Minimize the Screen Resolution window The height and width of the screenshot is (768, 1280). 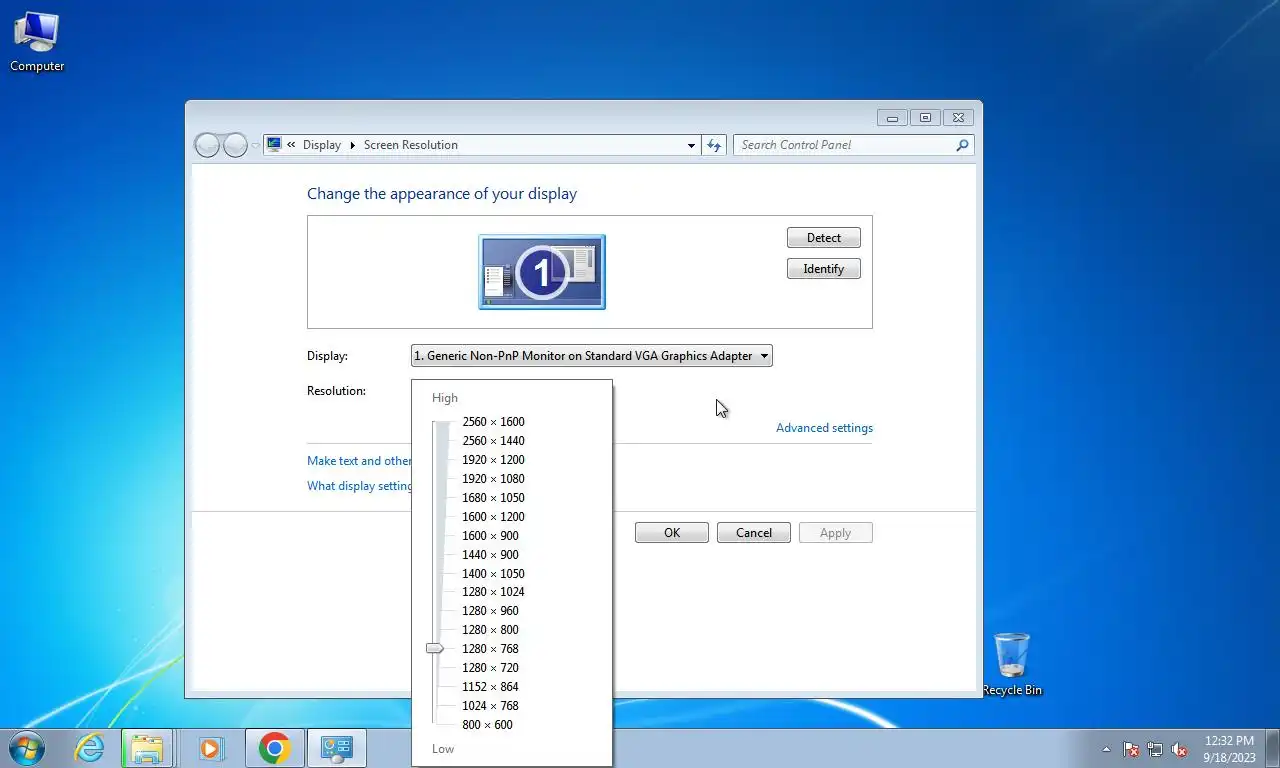[x=892, y=117]
